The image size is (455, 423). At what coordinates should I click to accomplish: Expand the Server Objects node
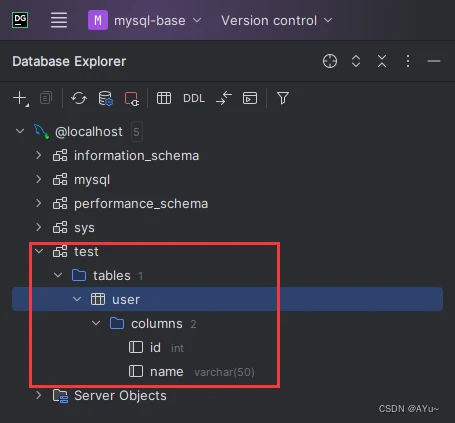(x=39, y=396)
